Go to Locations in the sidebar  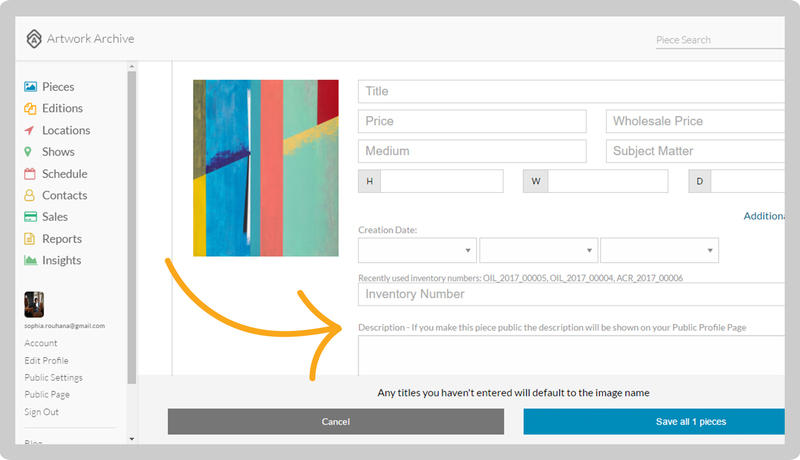pos(66,131)
